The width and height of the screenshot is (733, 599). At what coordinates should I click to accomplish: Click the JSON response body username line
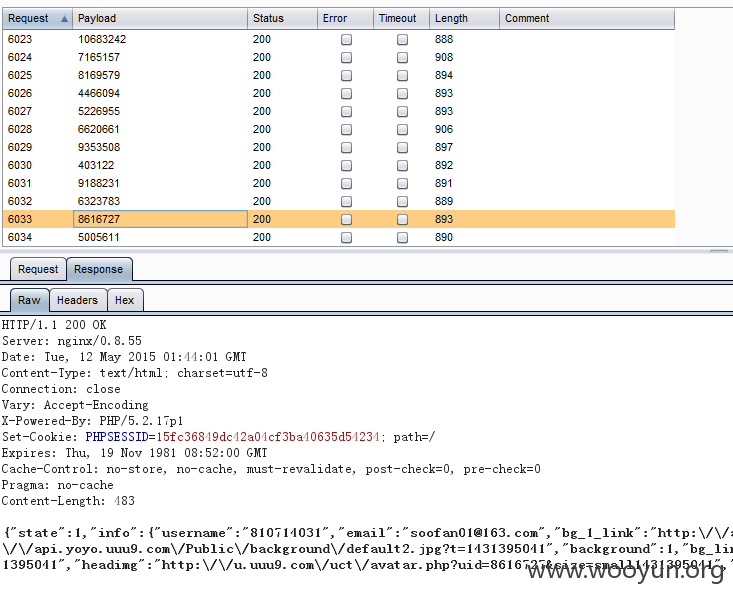pyautogui.click(x=367, y=533)
